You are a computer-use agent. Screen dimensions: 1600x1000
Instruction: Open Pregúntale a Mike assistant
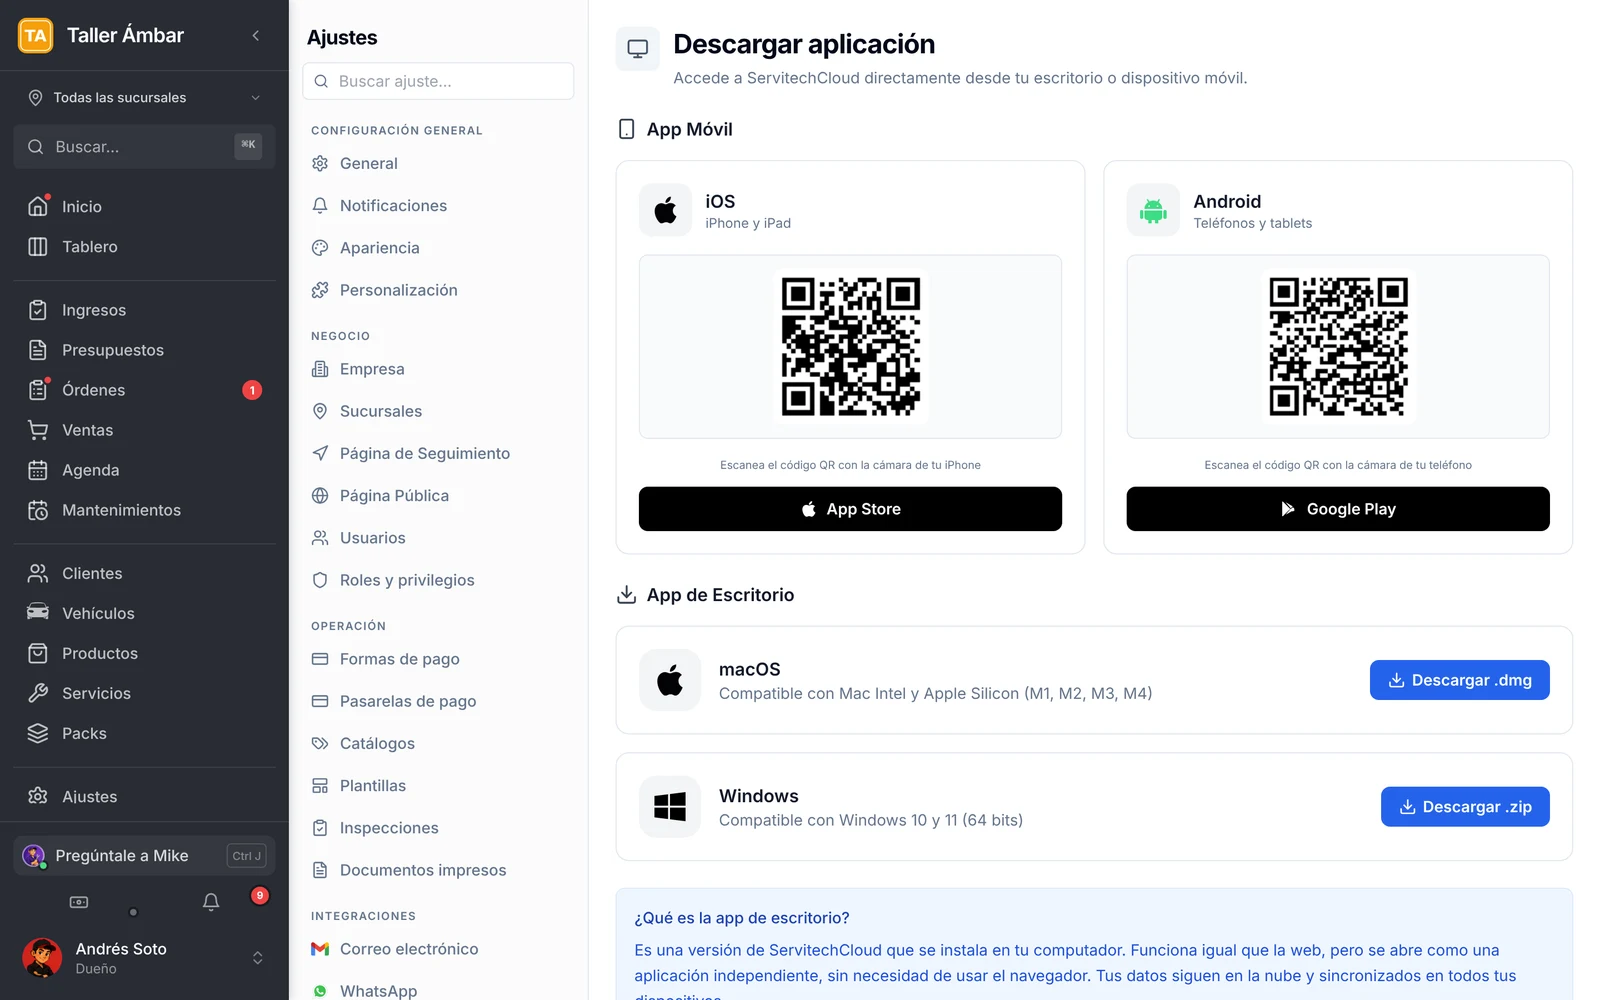pos(144,856)
